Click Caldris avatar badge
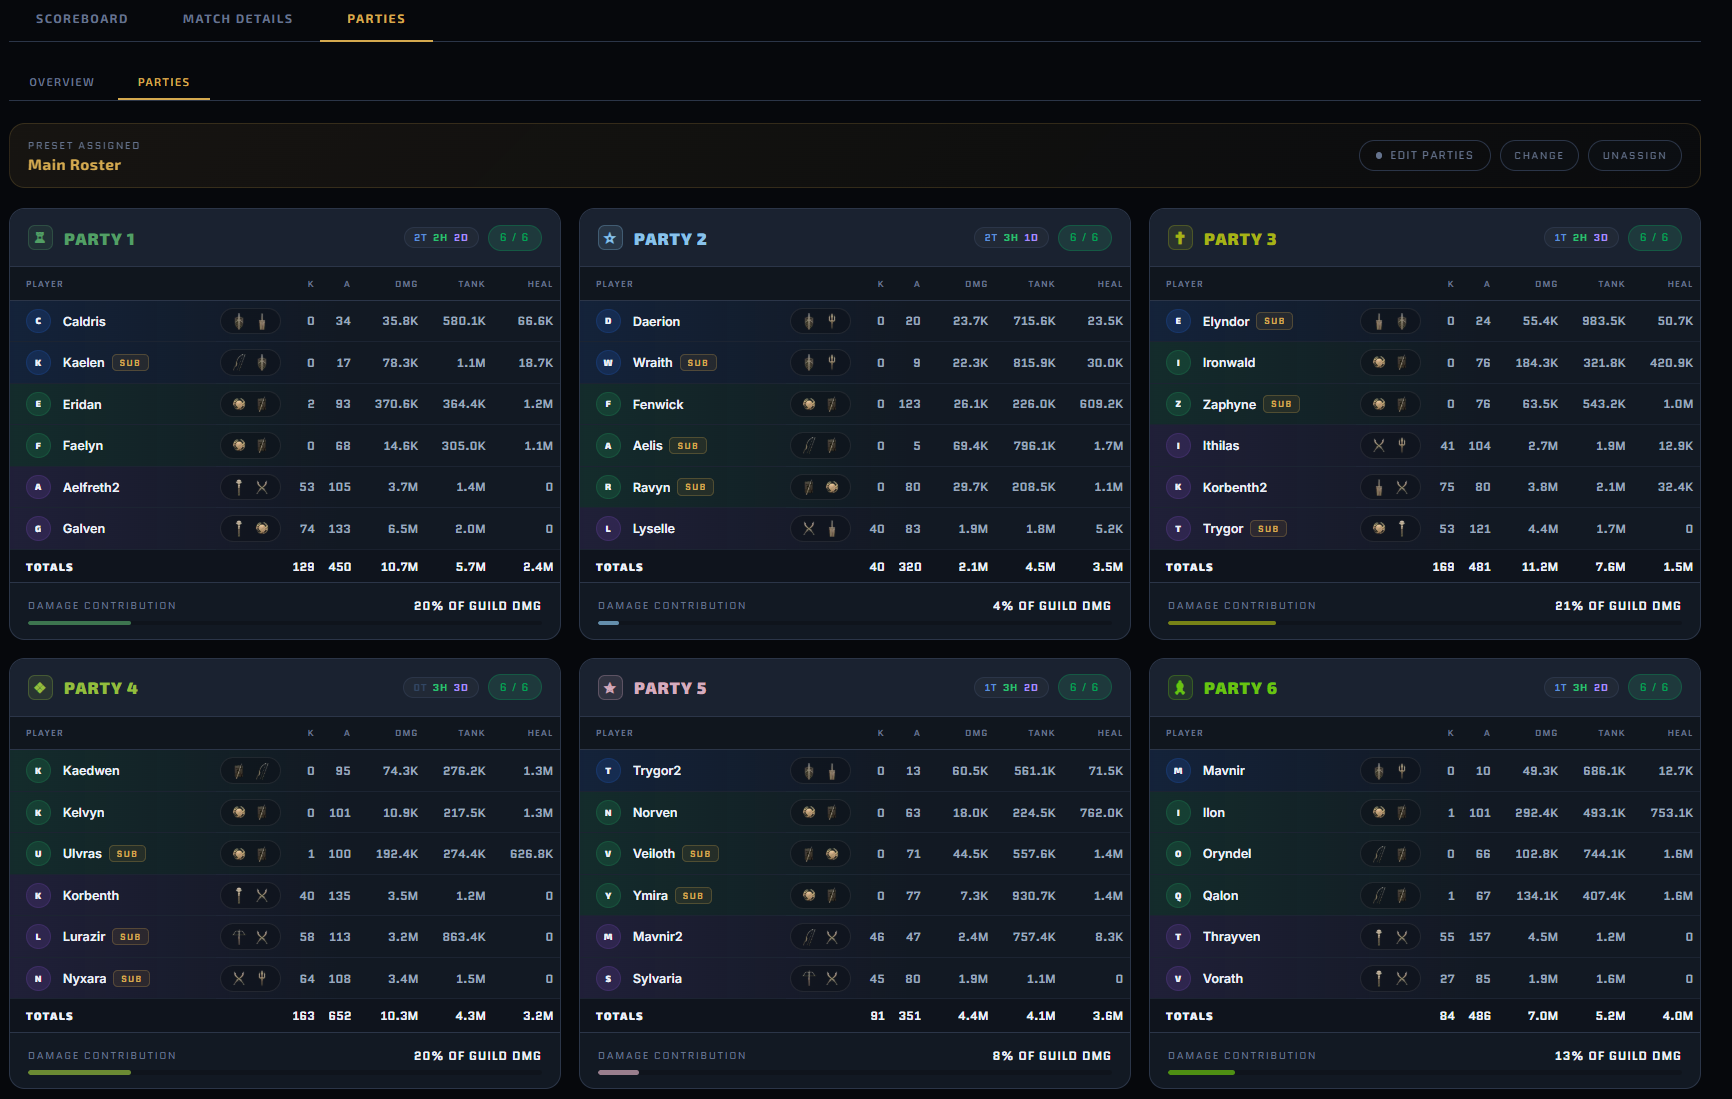This screenshot has height=1099, width=1732. [38, 321]
